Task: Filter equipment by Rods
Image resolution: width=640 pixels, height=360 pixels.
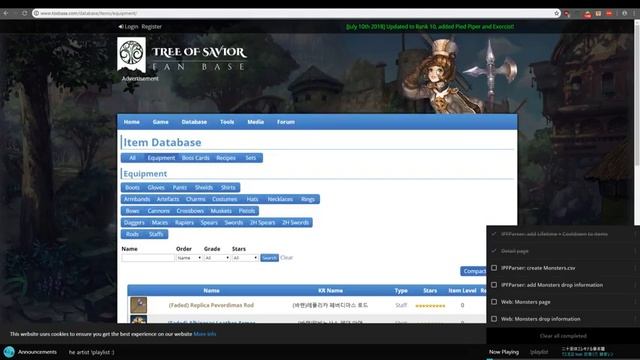Action: 132,234
